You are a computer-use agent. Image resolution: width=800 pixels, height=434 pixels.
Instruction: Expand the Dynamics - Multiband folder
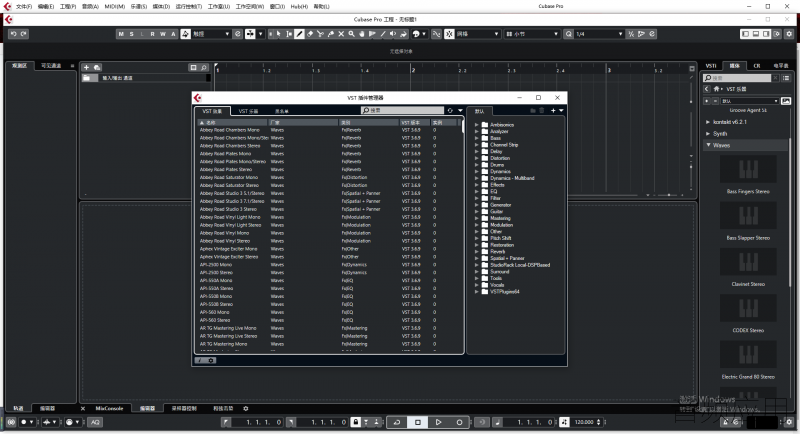pos(477,178)
